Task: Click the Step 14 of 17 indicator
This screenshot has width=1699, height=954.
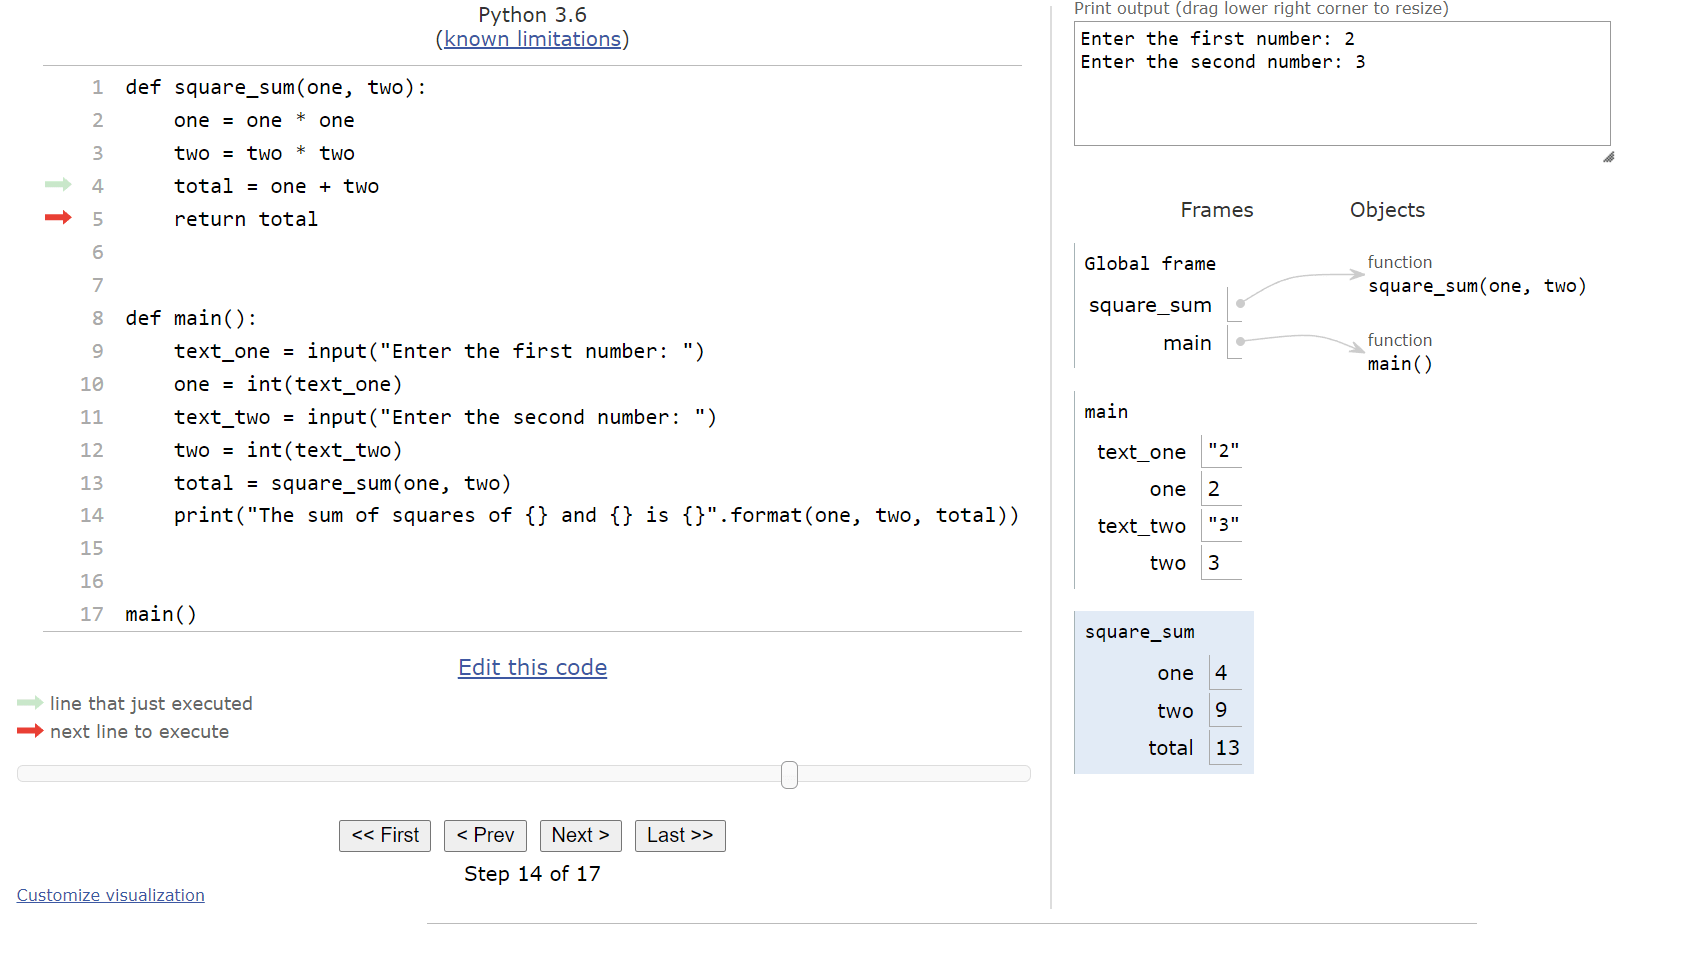Action: click(x=532, y=874)
